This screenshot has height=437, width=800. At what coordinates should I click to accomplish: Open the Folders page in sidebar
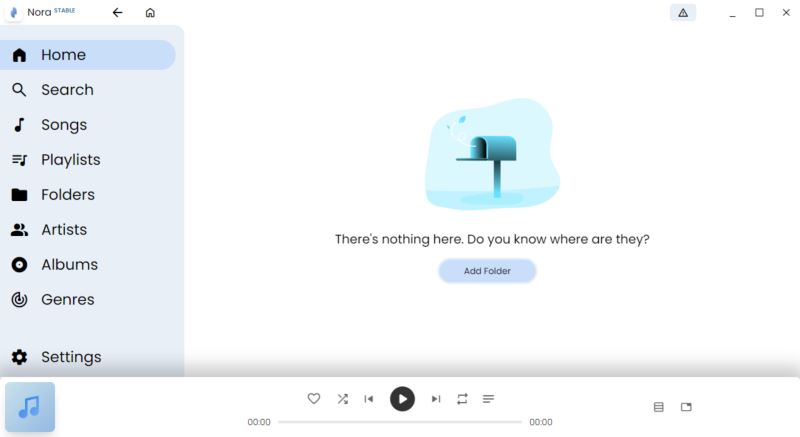point(88,195)
